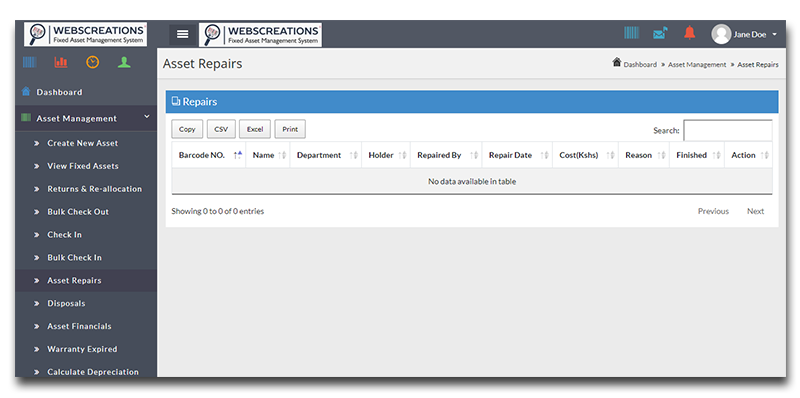Open View Fixed Assets in sidebar

(83, 166)
